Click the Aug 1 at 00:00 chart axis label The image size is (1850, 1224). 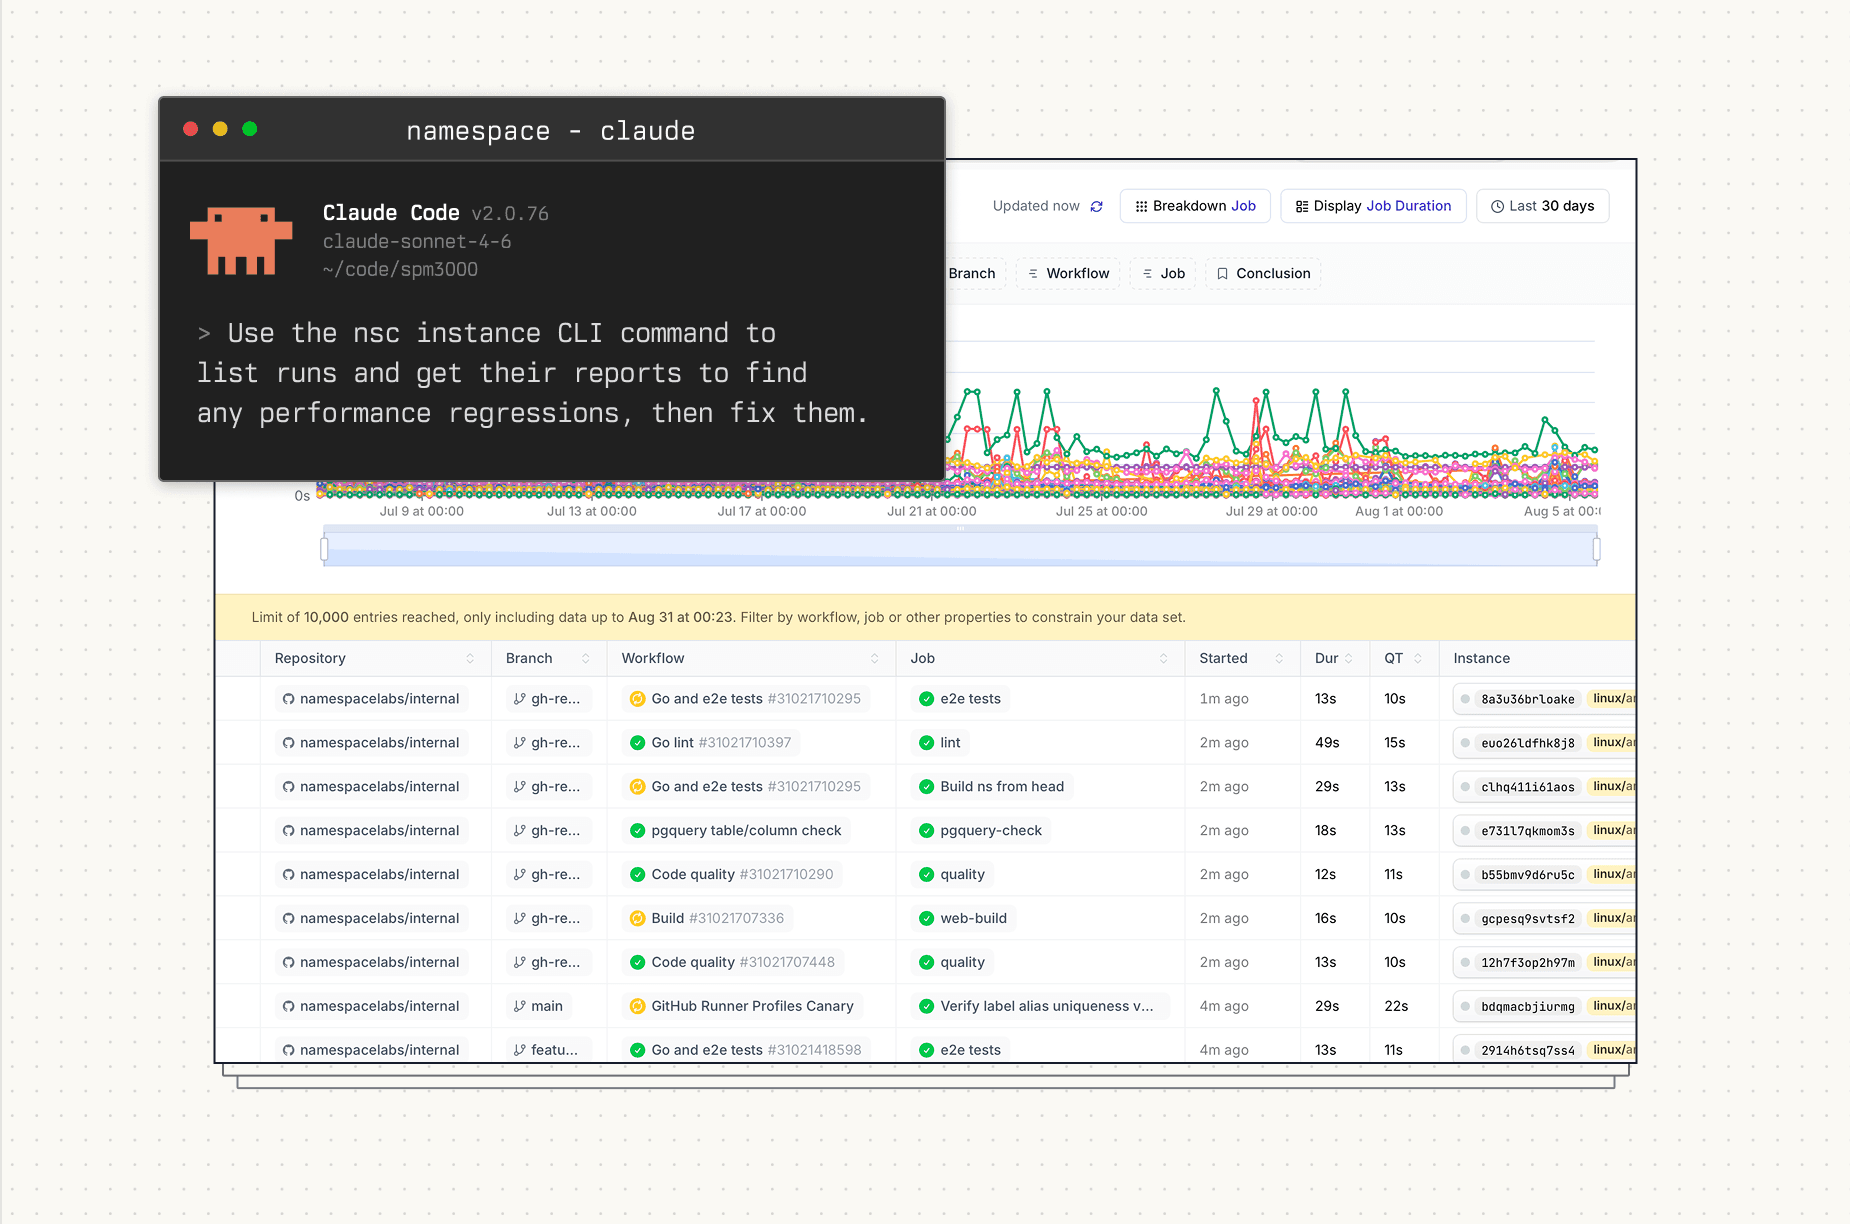tap(1399, 511)
